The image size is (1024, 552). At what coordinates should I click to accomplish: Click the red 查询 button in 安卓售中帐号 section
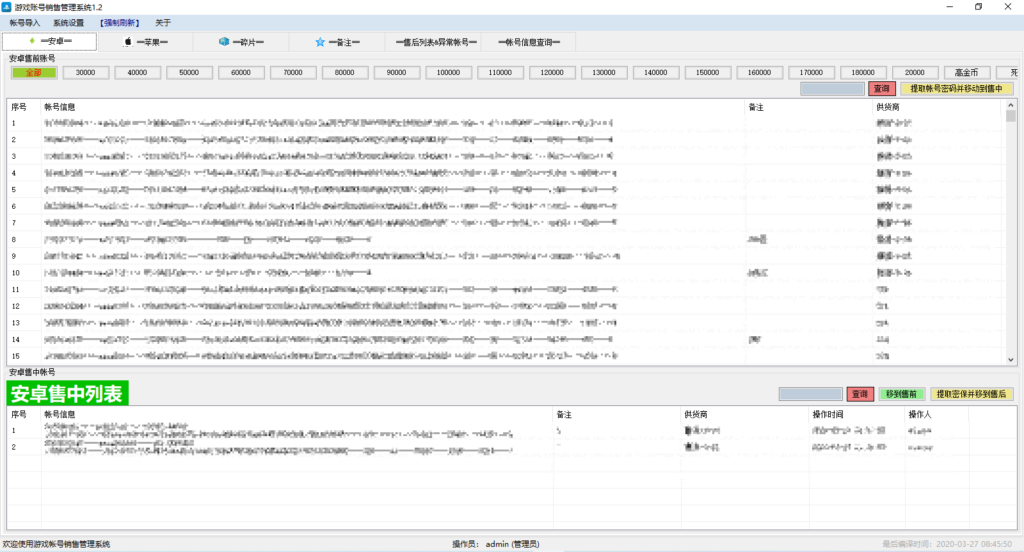point(860,394)
